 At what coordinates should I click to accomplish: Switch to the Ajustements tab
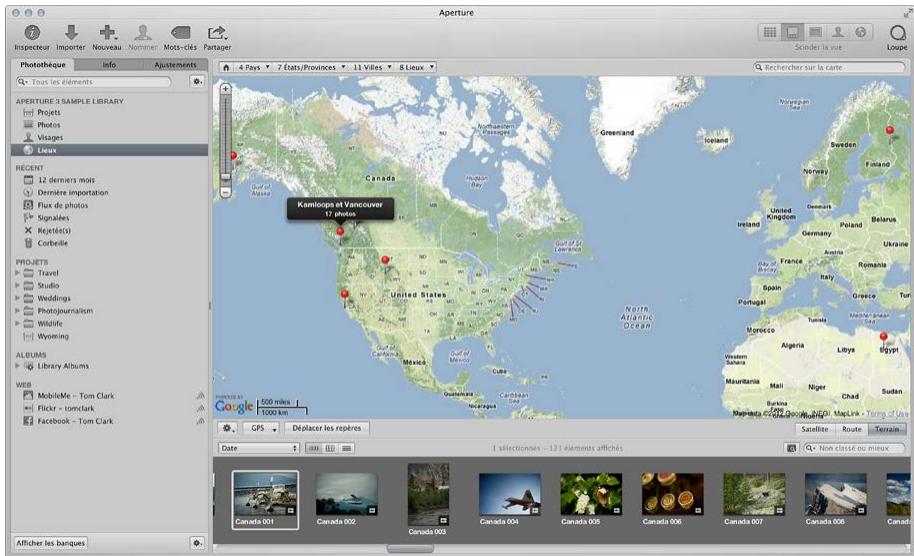(175, 65)
